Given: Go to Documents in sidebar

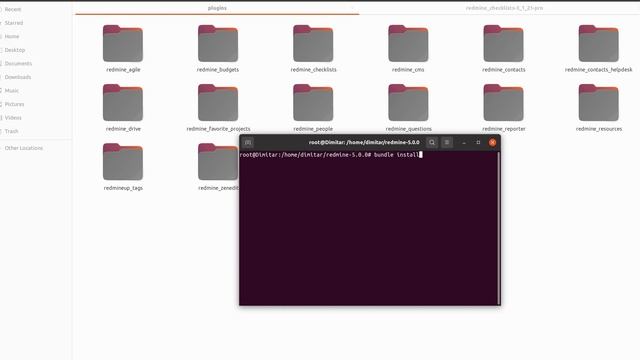Looking at the screenshot, I should 18,64.
